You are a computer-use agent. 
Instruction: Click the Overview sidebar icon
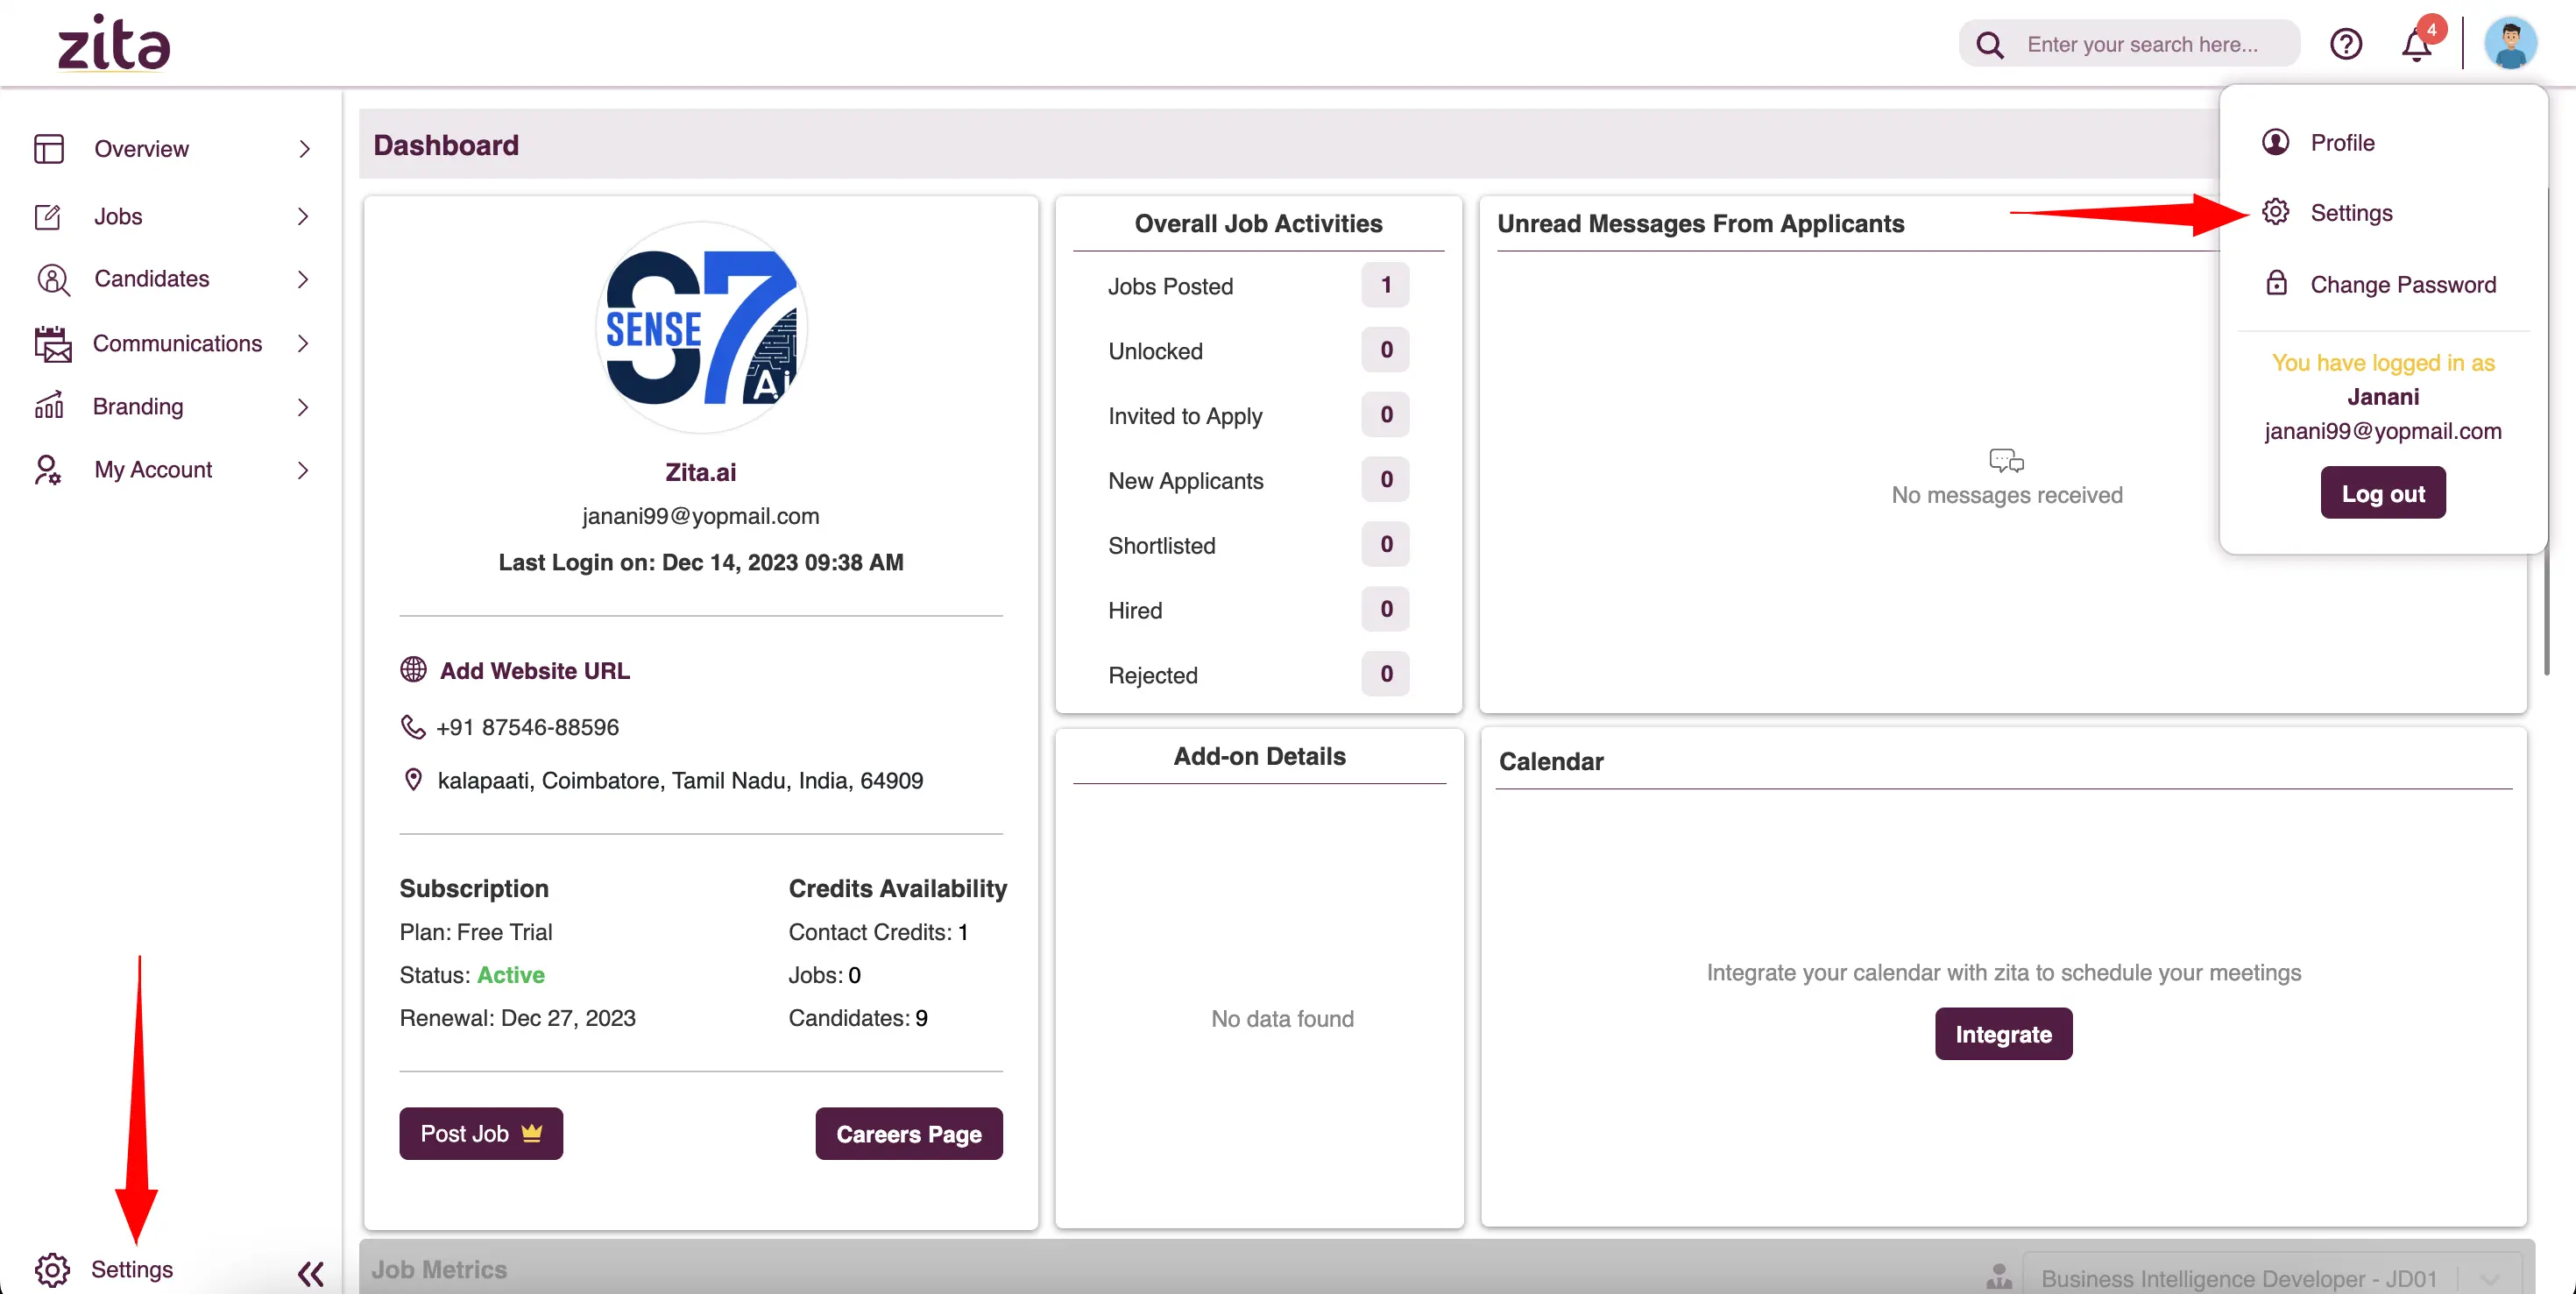[49, 149]
